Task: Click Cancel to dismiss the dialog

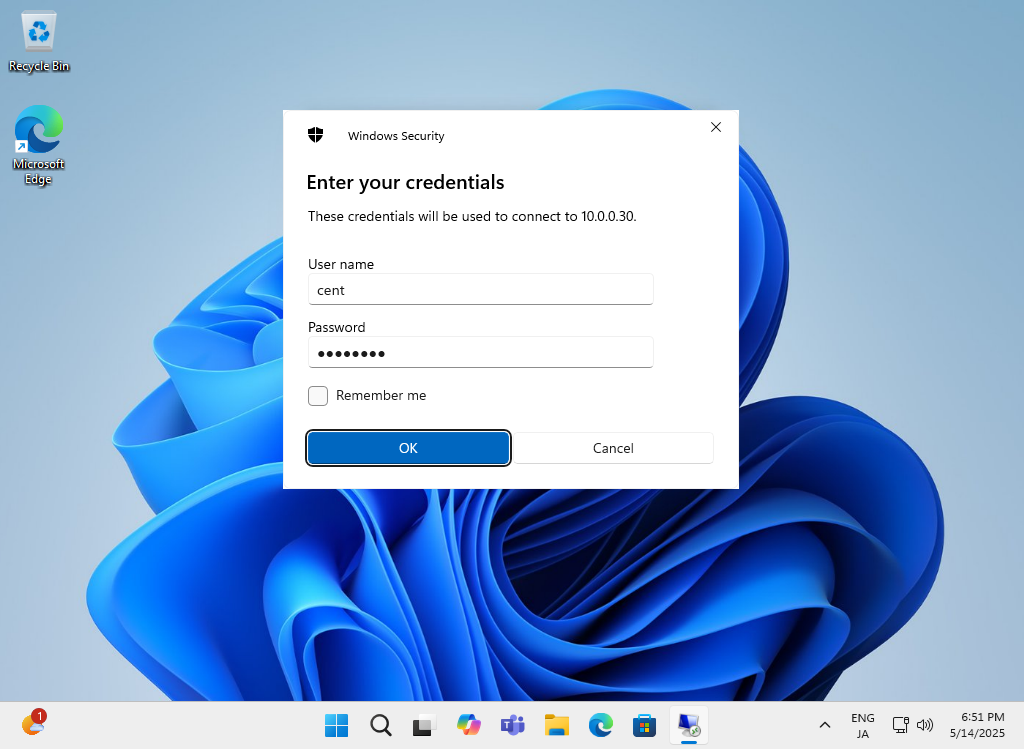Action: pos(613,448)
